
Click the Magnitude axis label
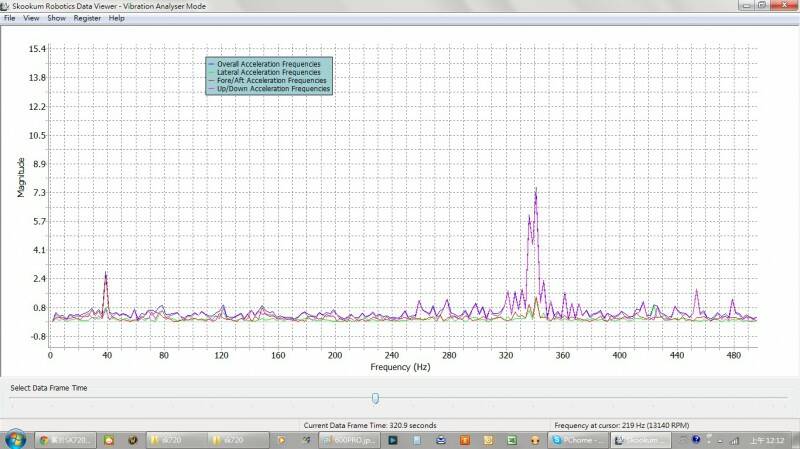pyautogui.click(x=21, y=177)
